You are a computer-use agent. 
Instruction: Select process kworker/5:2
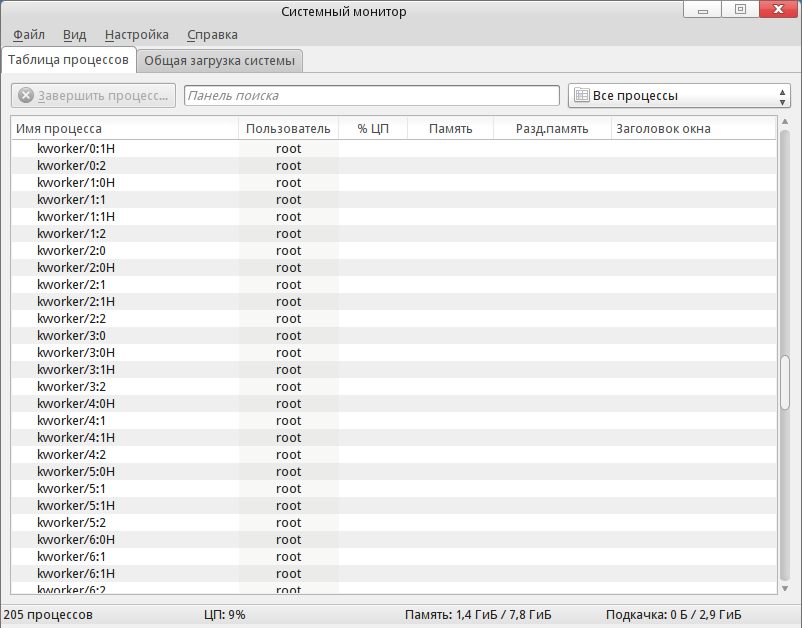tap(394, 523)
